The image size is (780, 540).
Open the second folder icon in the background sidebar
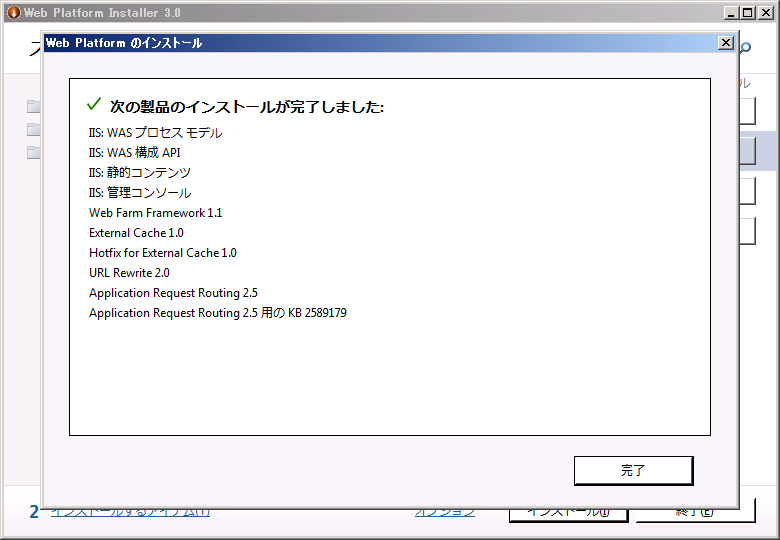(33, 129)
